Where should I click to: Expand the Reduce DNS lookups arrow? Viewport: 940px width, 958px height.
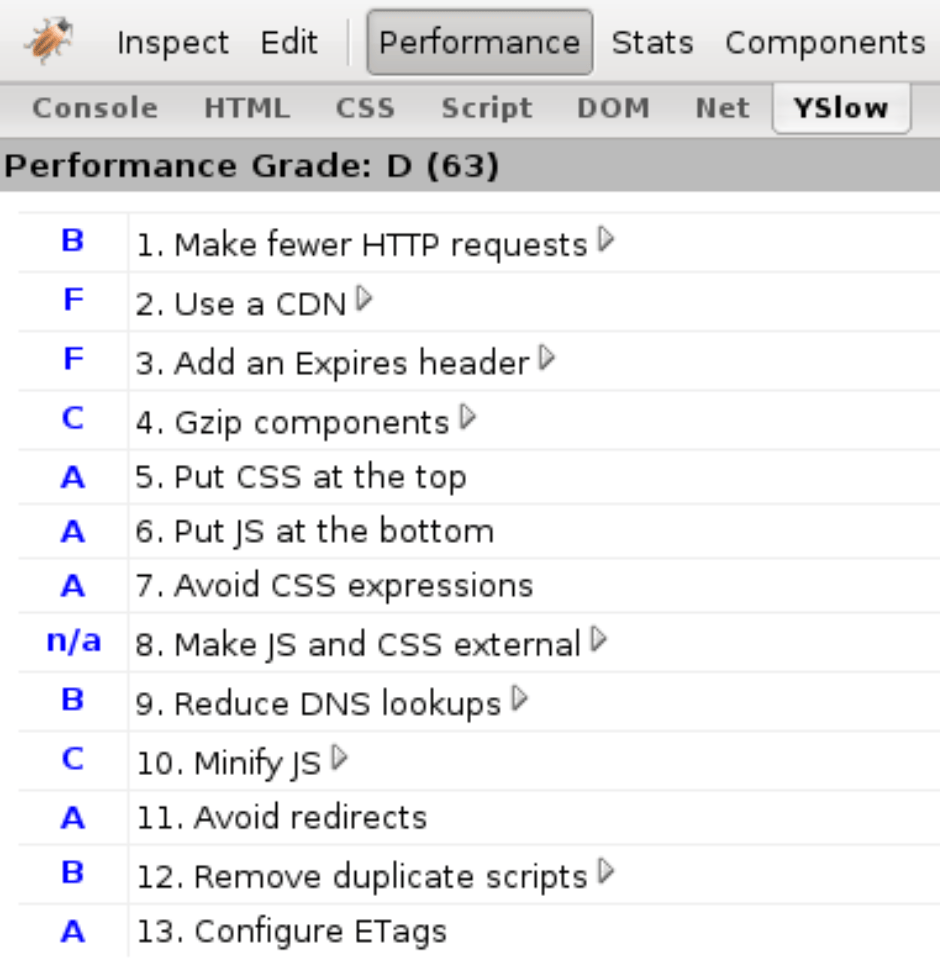(x=519, y=699)
